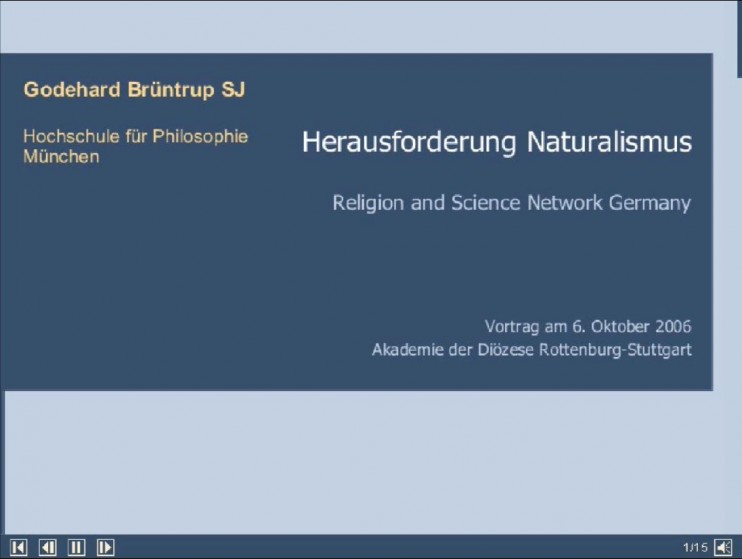Mute audio with the speaker icon
Image resolution: width=742 pixels, height=559 pixels.
click(723, 548)
